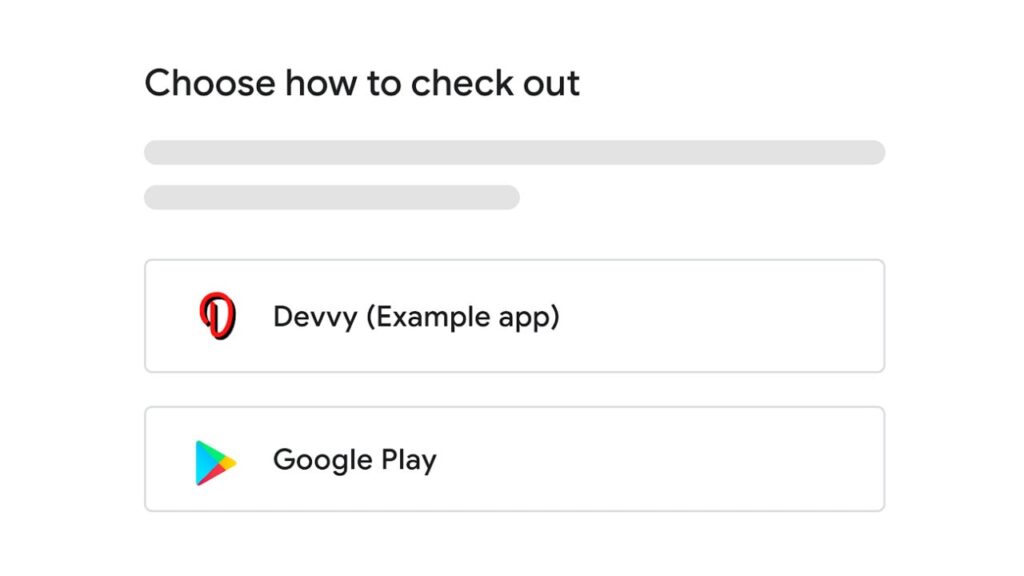Click the word "Play" in second option

click(408, 460)
